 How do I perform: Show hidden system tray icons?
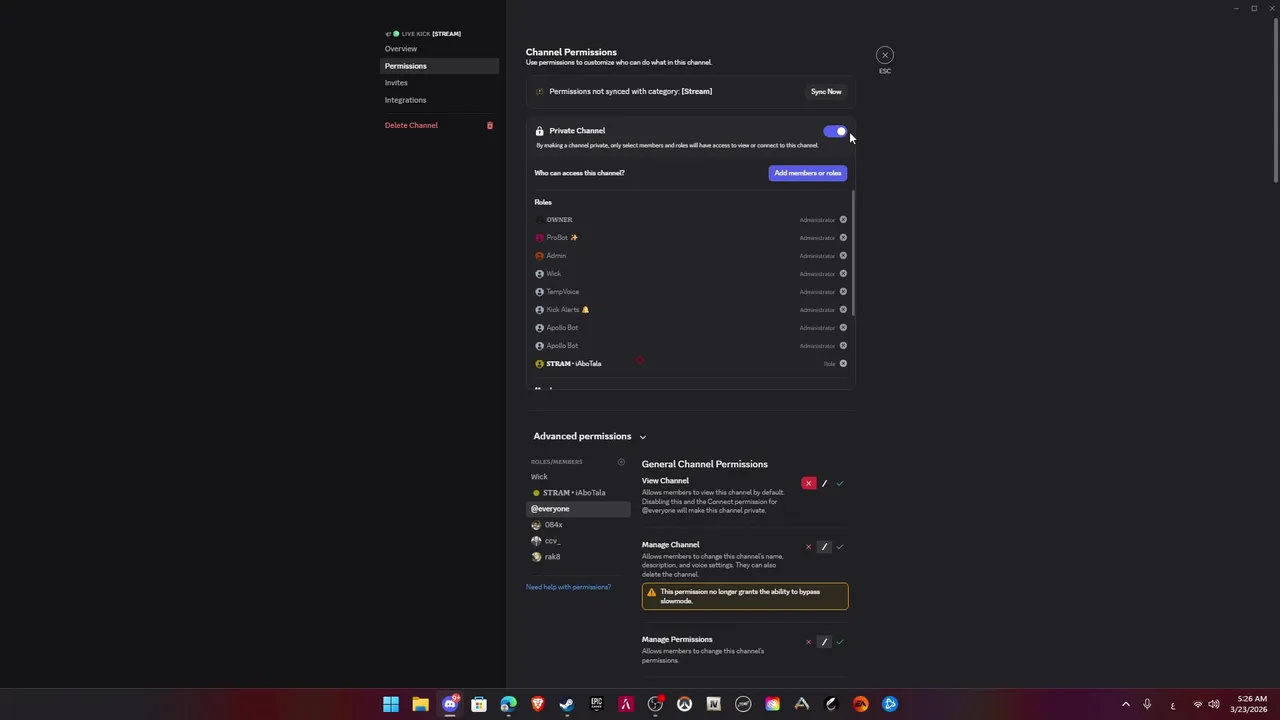click(x=1125, y=704)
